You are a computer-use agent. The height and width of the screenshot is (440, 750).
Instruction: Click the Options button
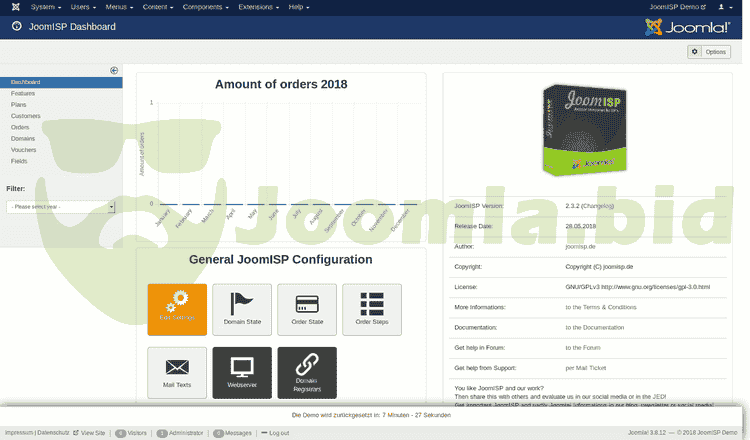709,52
